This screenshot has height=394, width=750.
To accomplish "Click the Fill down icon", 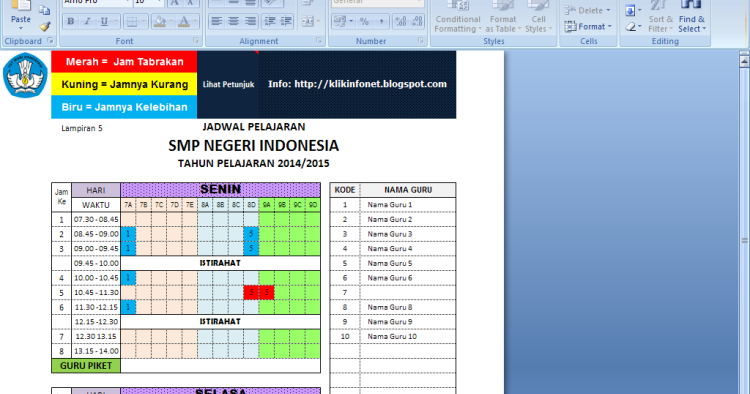I will (x=630, y=10).
